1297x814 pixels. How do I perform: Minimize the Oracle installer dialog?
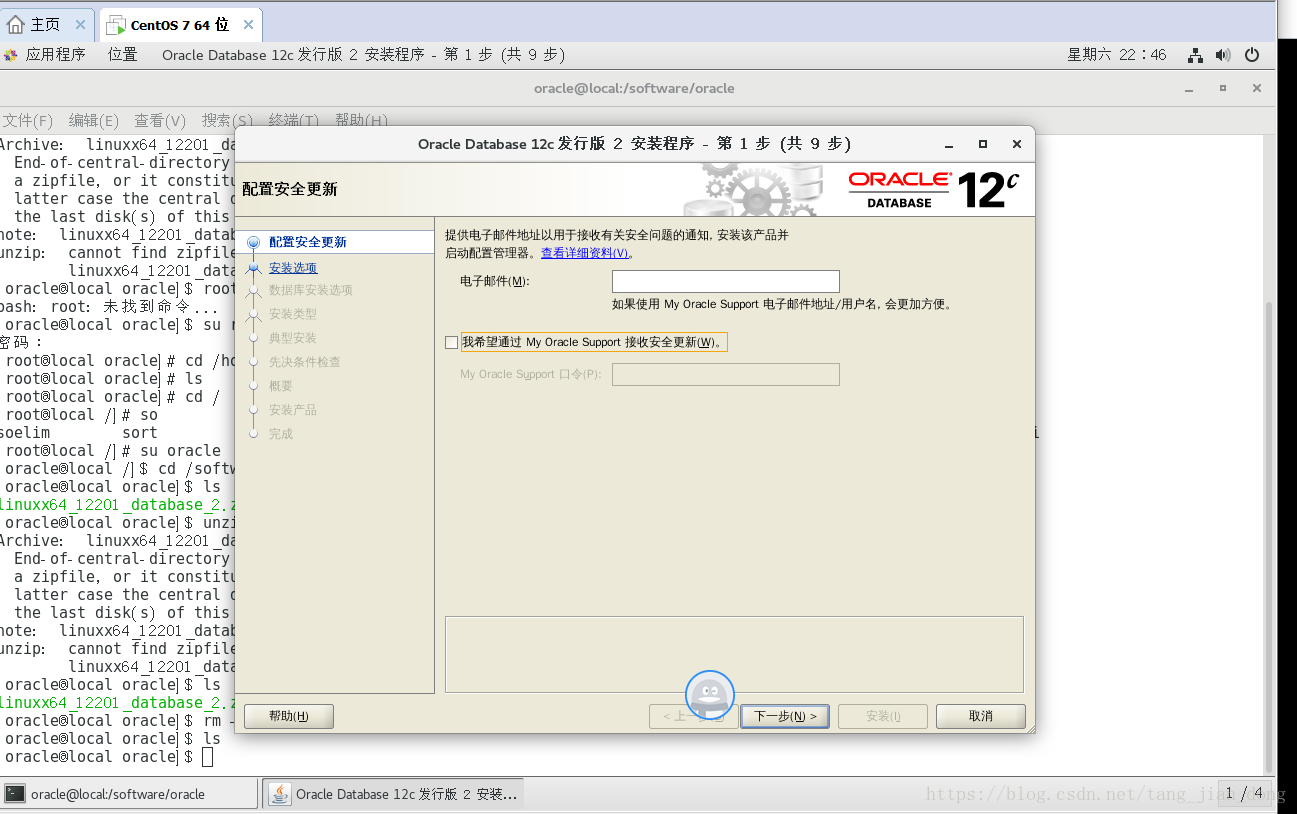tap(949, 144)
